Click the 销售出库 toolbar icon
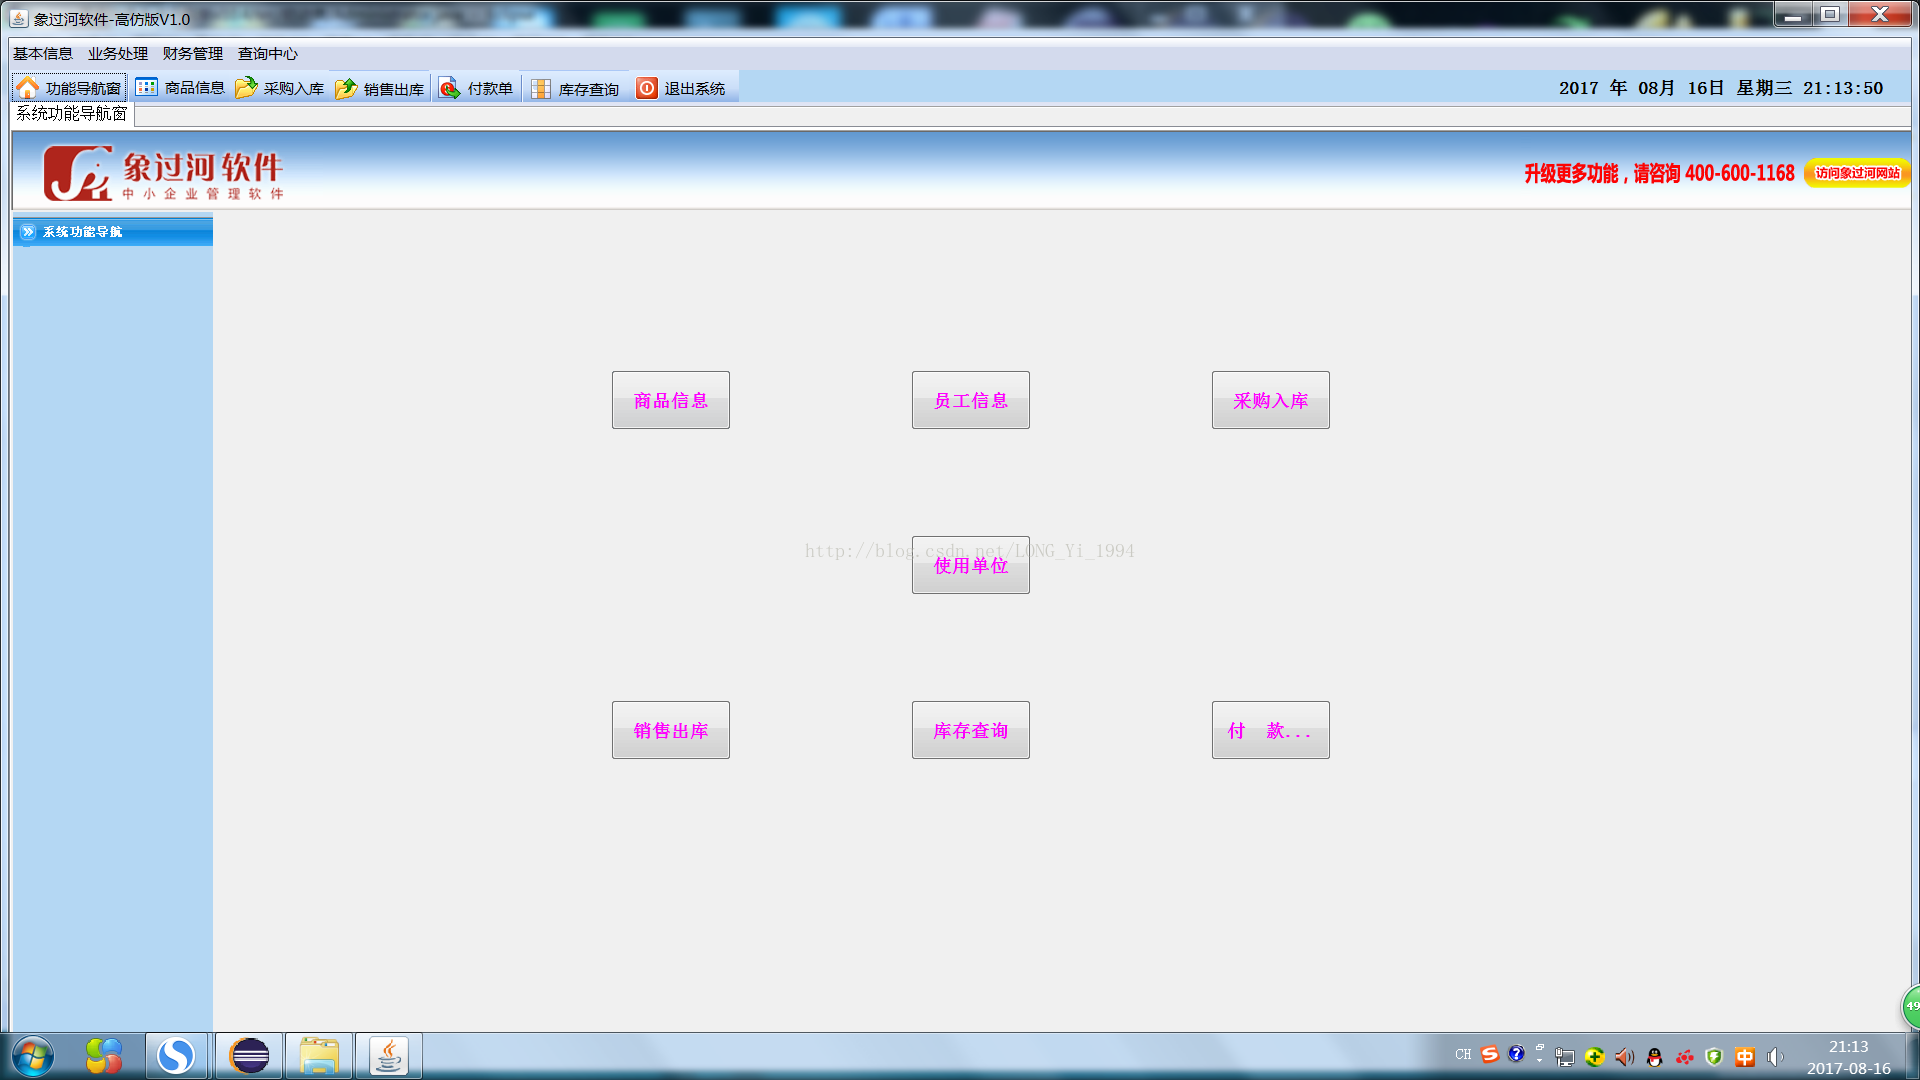This screenshot has width=1920, height=1080. pos(346,88)
